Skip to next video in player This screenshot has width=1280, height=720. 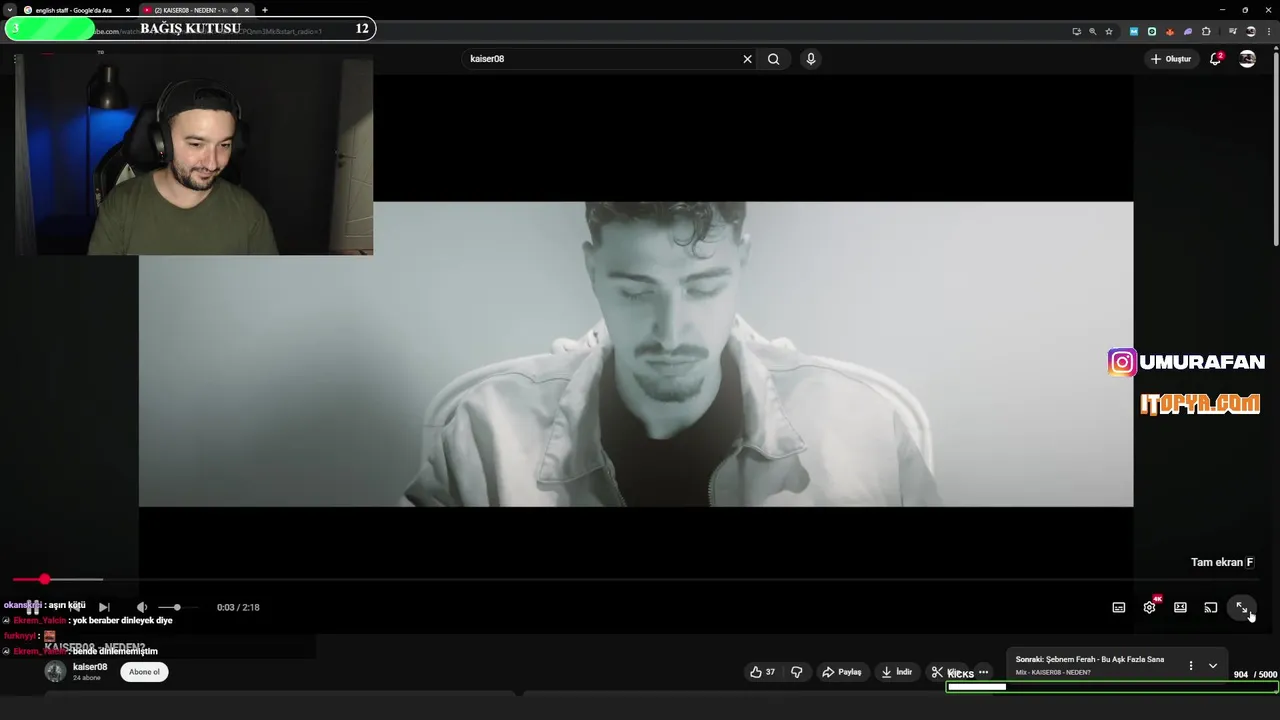coord(104,607)
